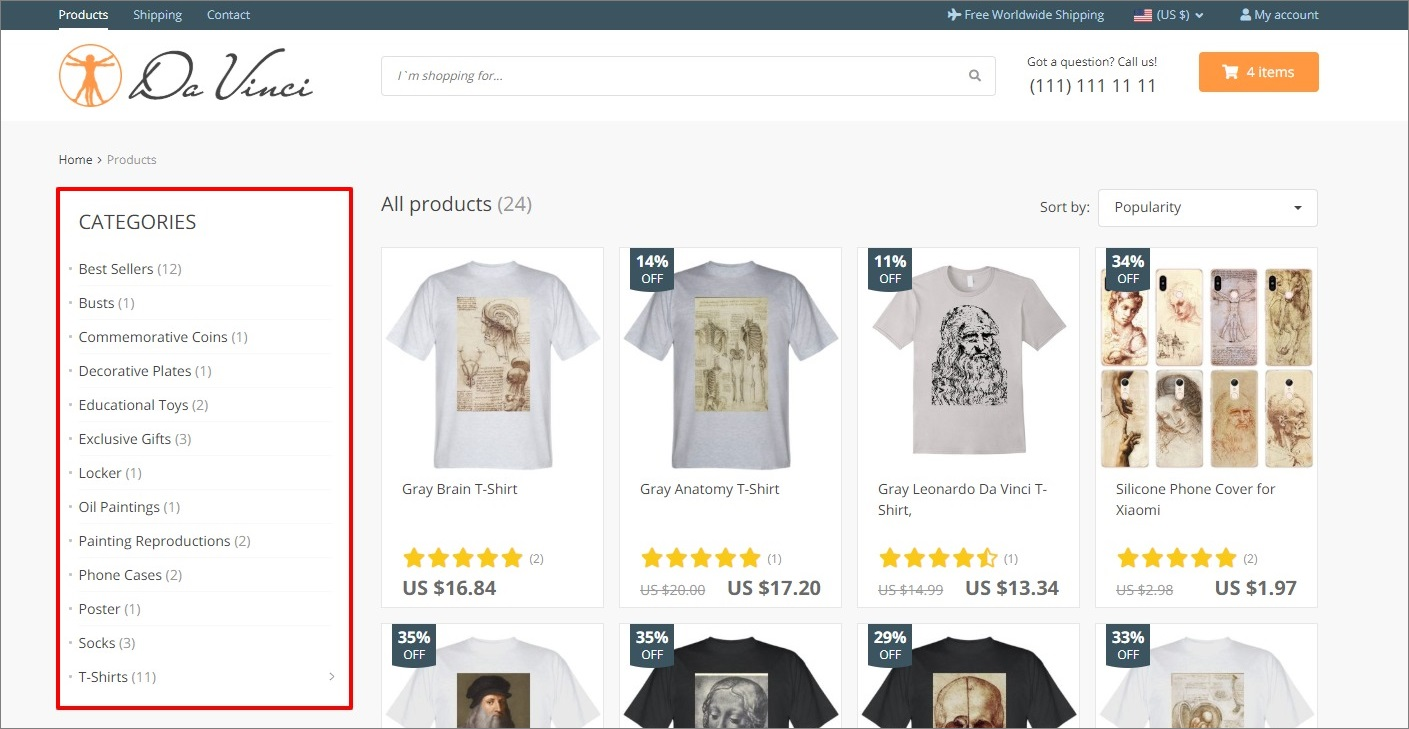Click the search magnifier icon

click(x=975, y=76)
